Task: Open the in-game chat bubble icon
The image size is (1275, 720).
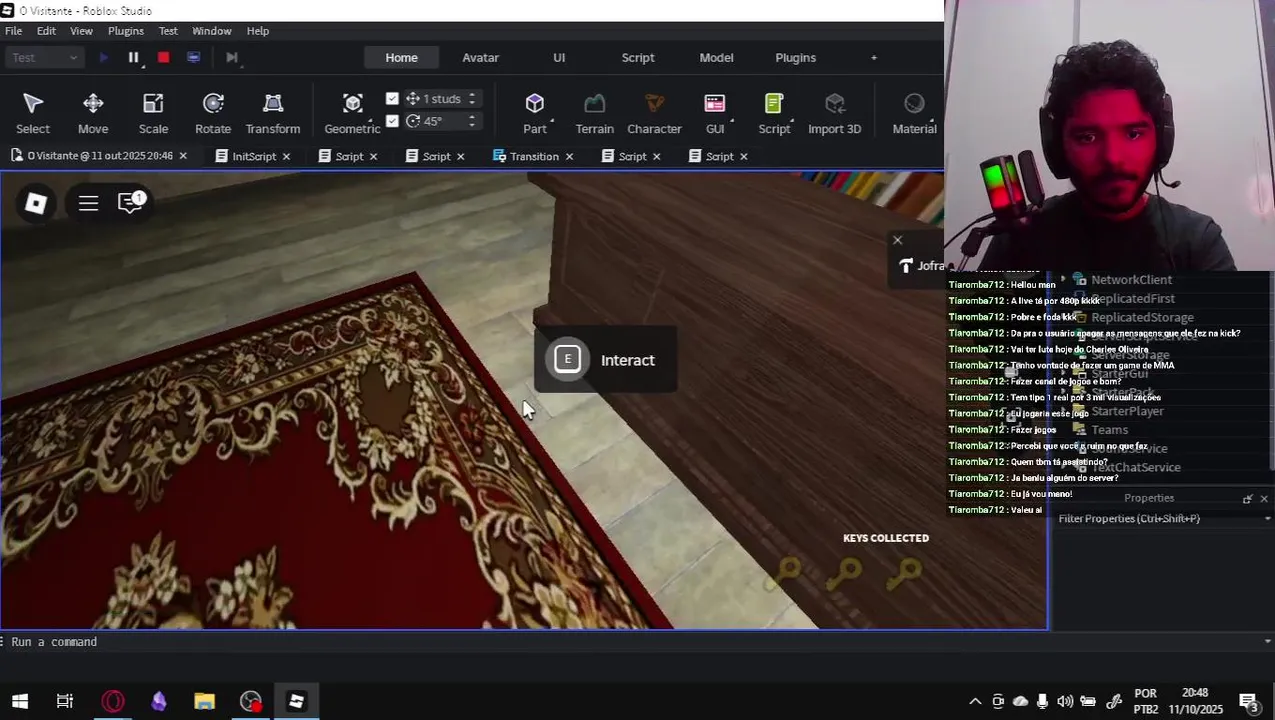Action: coord(131,202)
